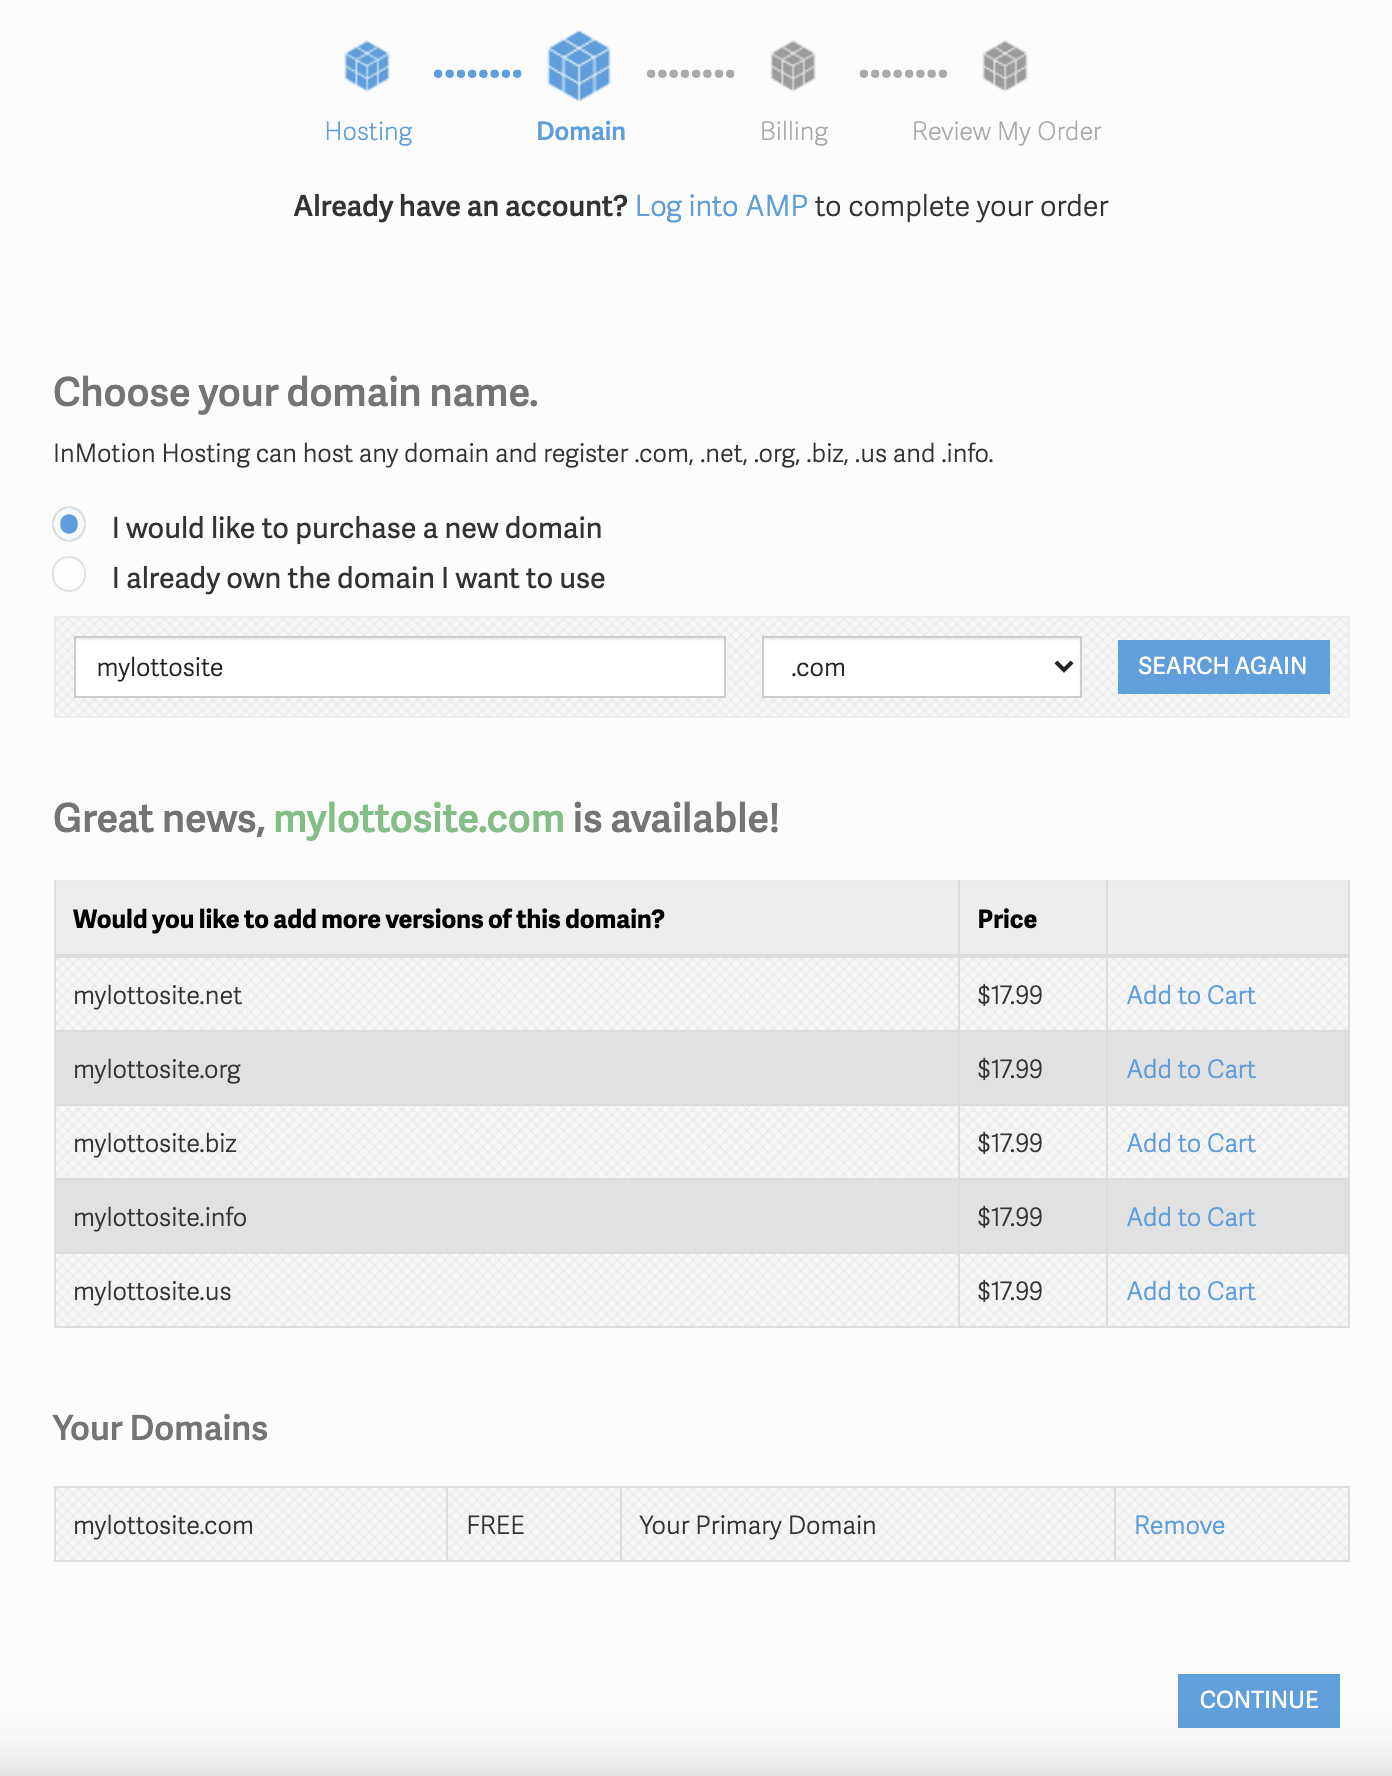Click the mylottosite.net row name
The image size is (1392, 1776).
157,995
